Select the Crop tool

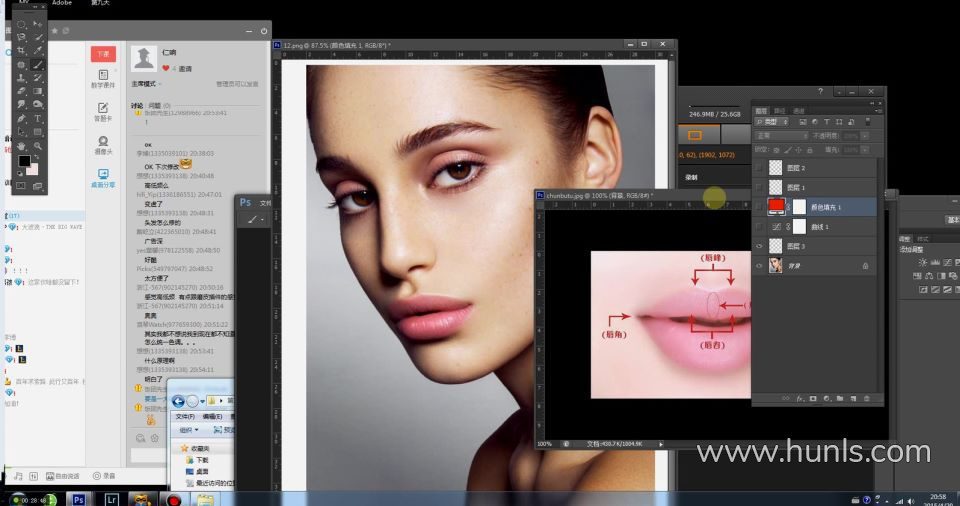[x=21, y=51]
